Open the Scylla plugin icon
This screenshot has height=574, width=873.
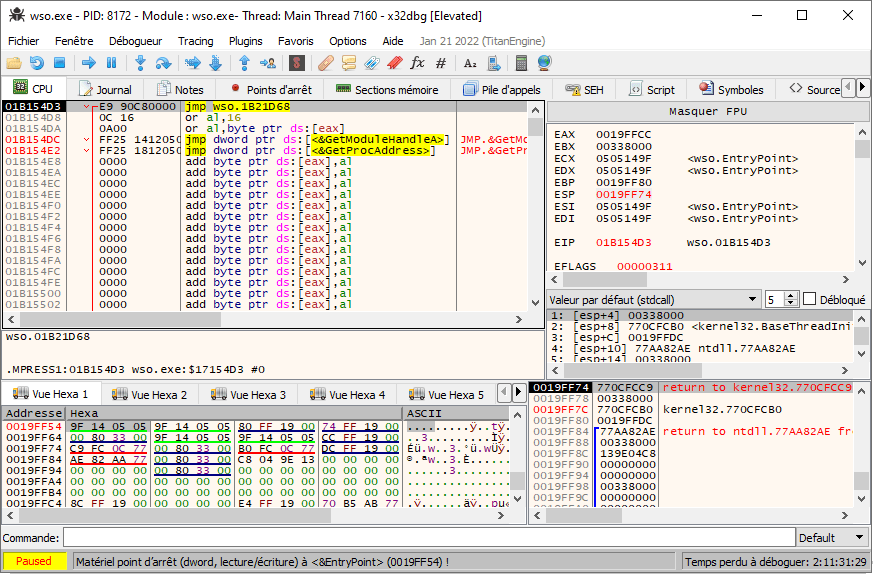click(x=297, y=63)
